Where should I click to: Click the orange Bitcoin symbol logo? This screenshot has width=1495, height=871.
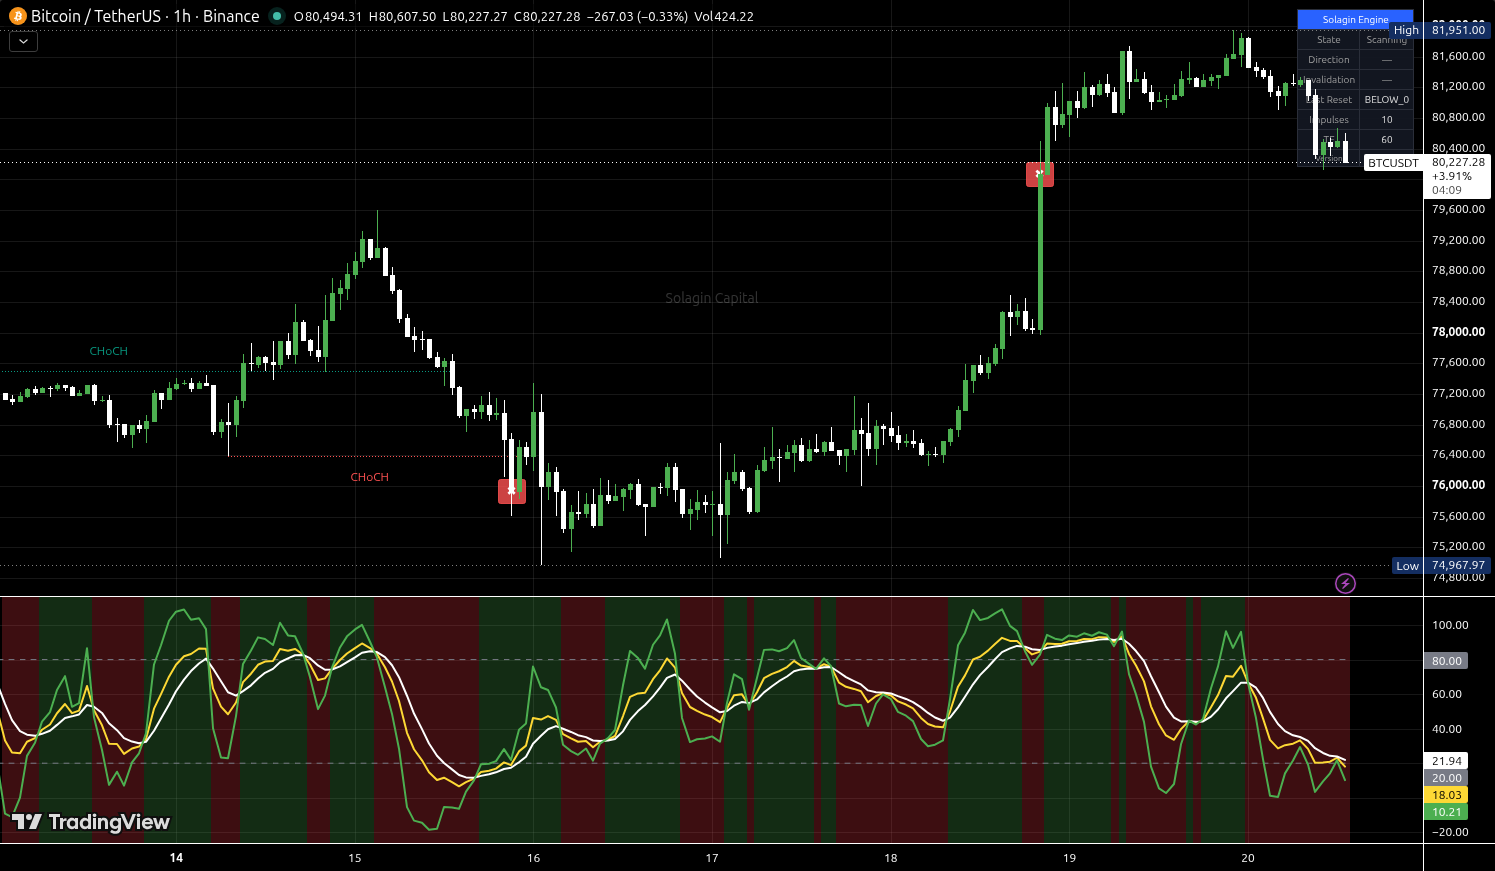tap(17, 16)
